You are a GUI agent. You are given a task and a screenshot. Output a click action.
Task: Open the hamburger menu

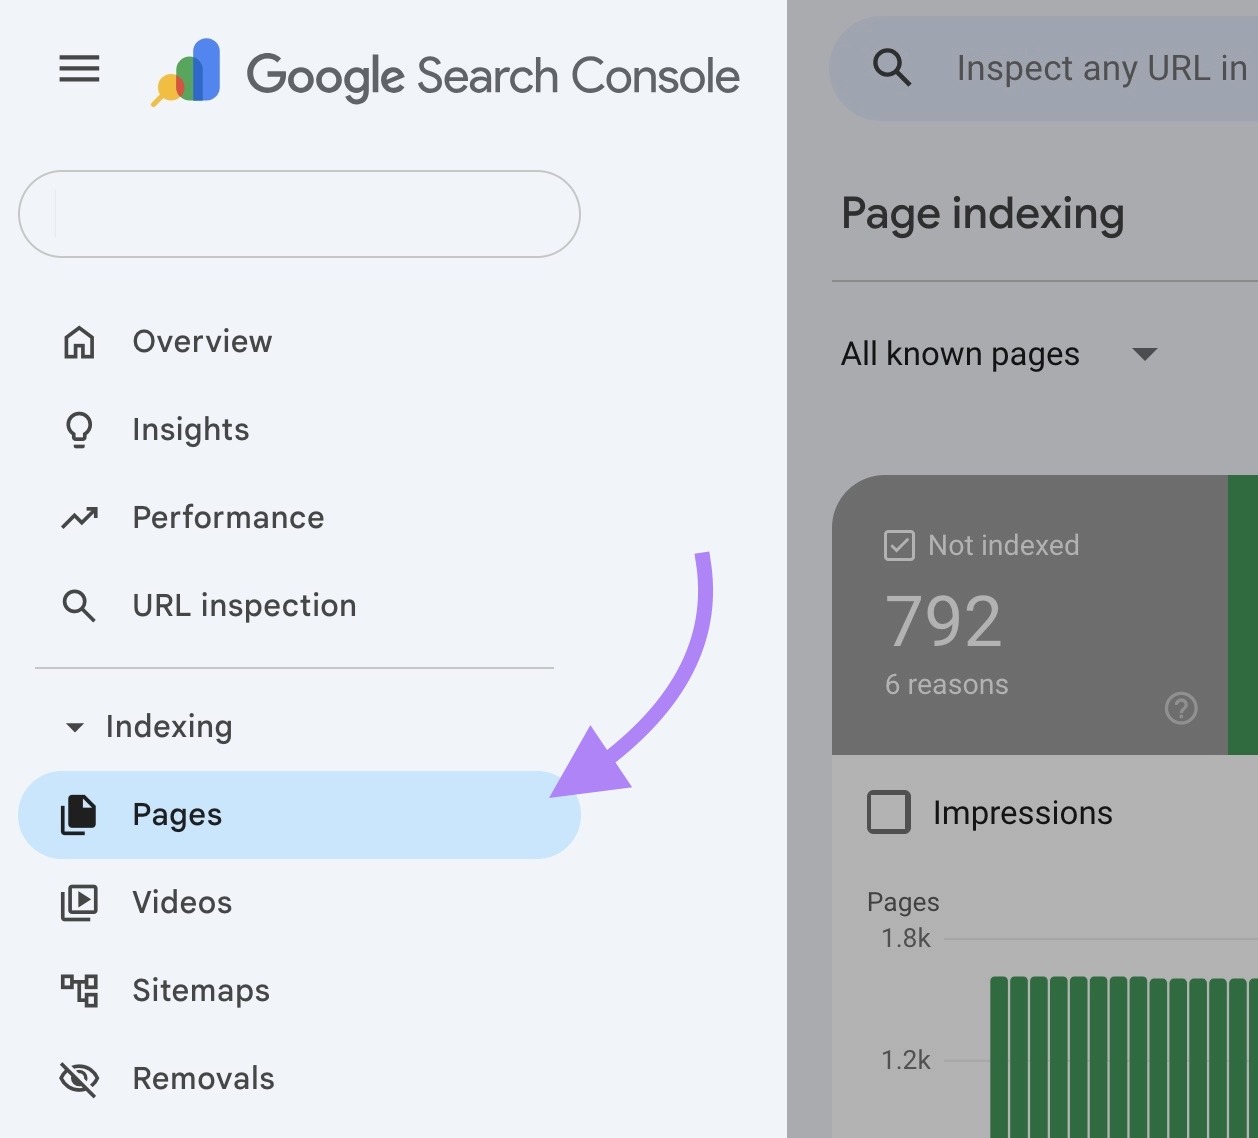point(79,69)
